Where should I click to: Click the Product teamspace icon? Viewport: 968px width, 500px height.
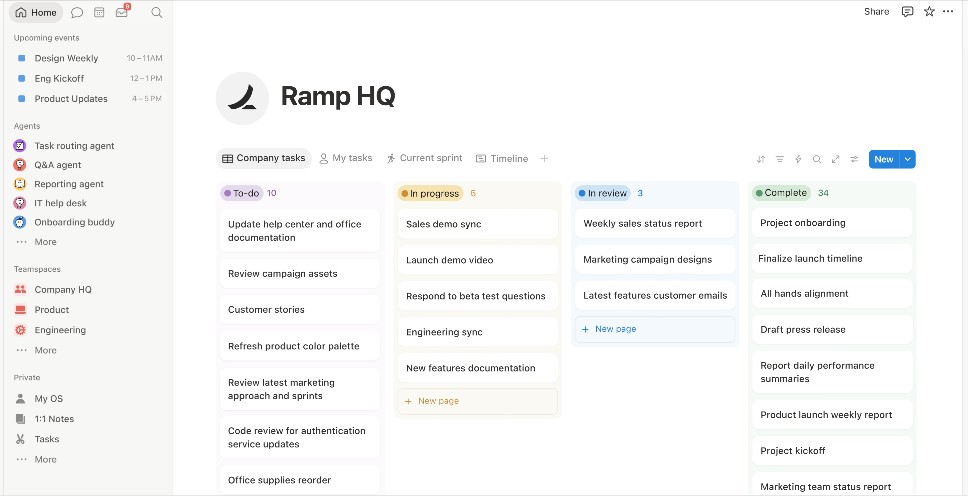click(20, 310)
